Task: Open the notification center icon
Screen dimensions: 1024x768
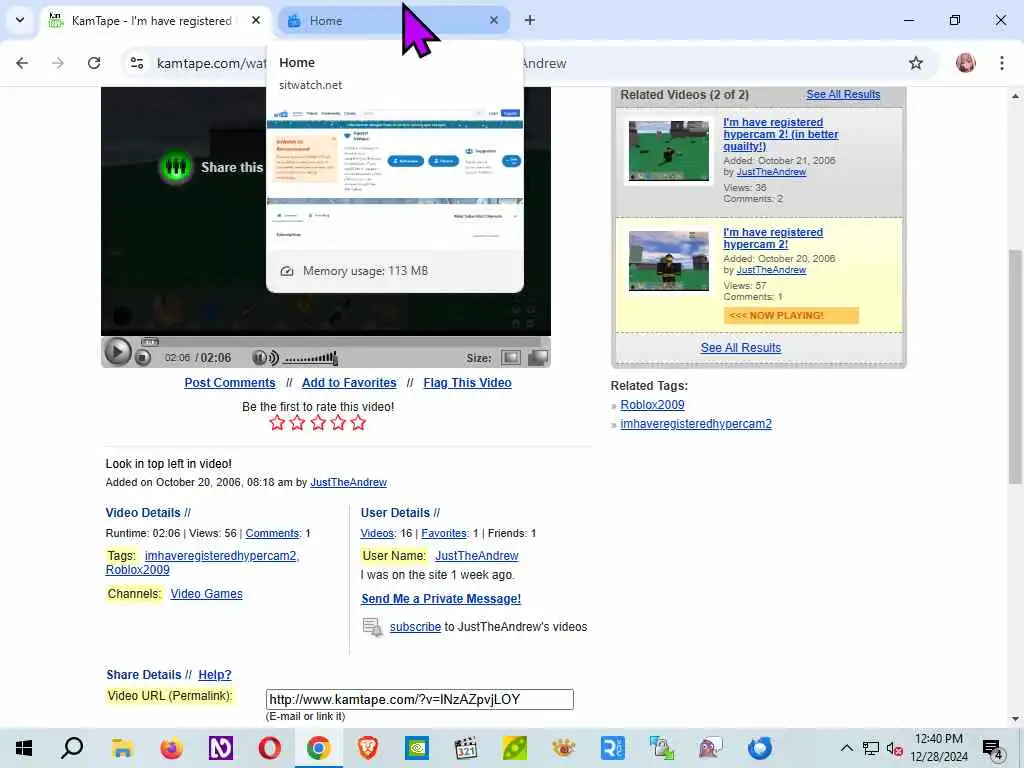Action: click(x=993, y=750)
